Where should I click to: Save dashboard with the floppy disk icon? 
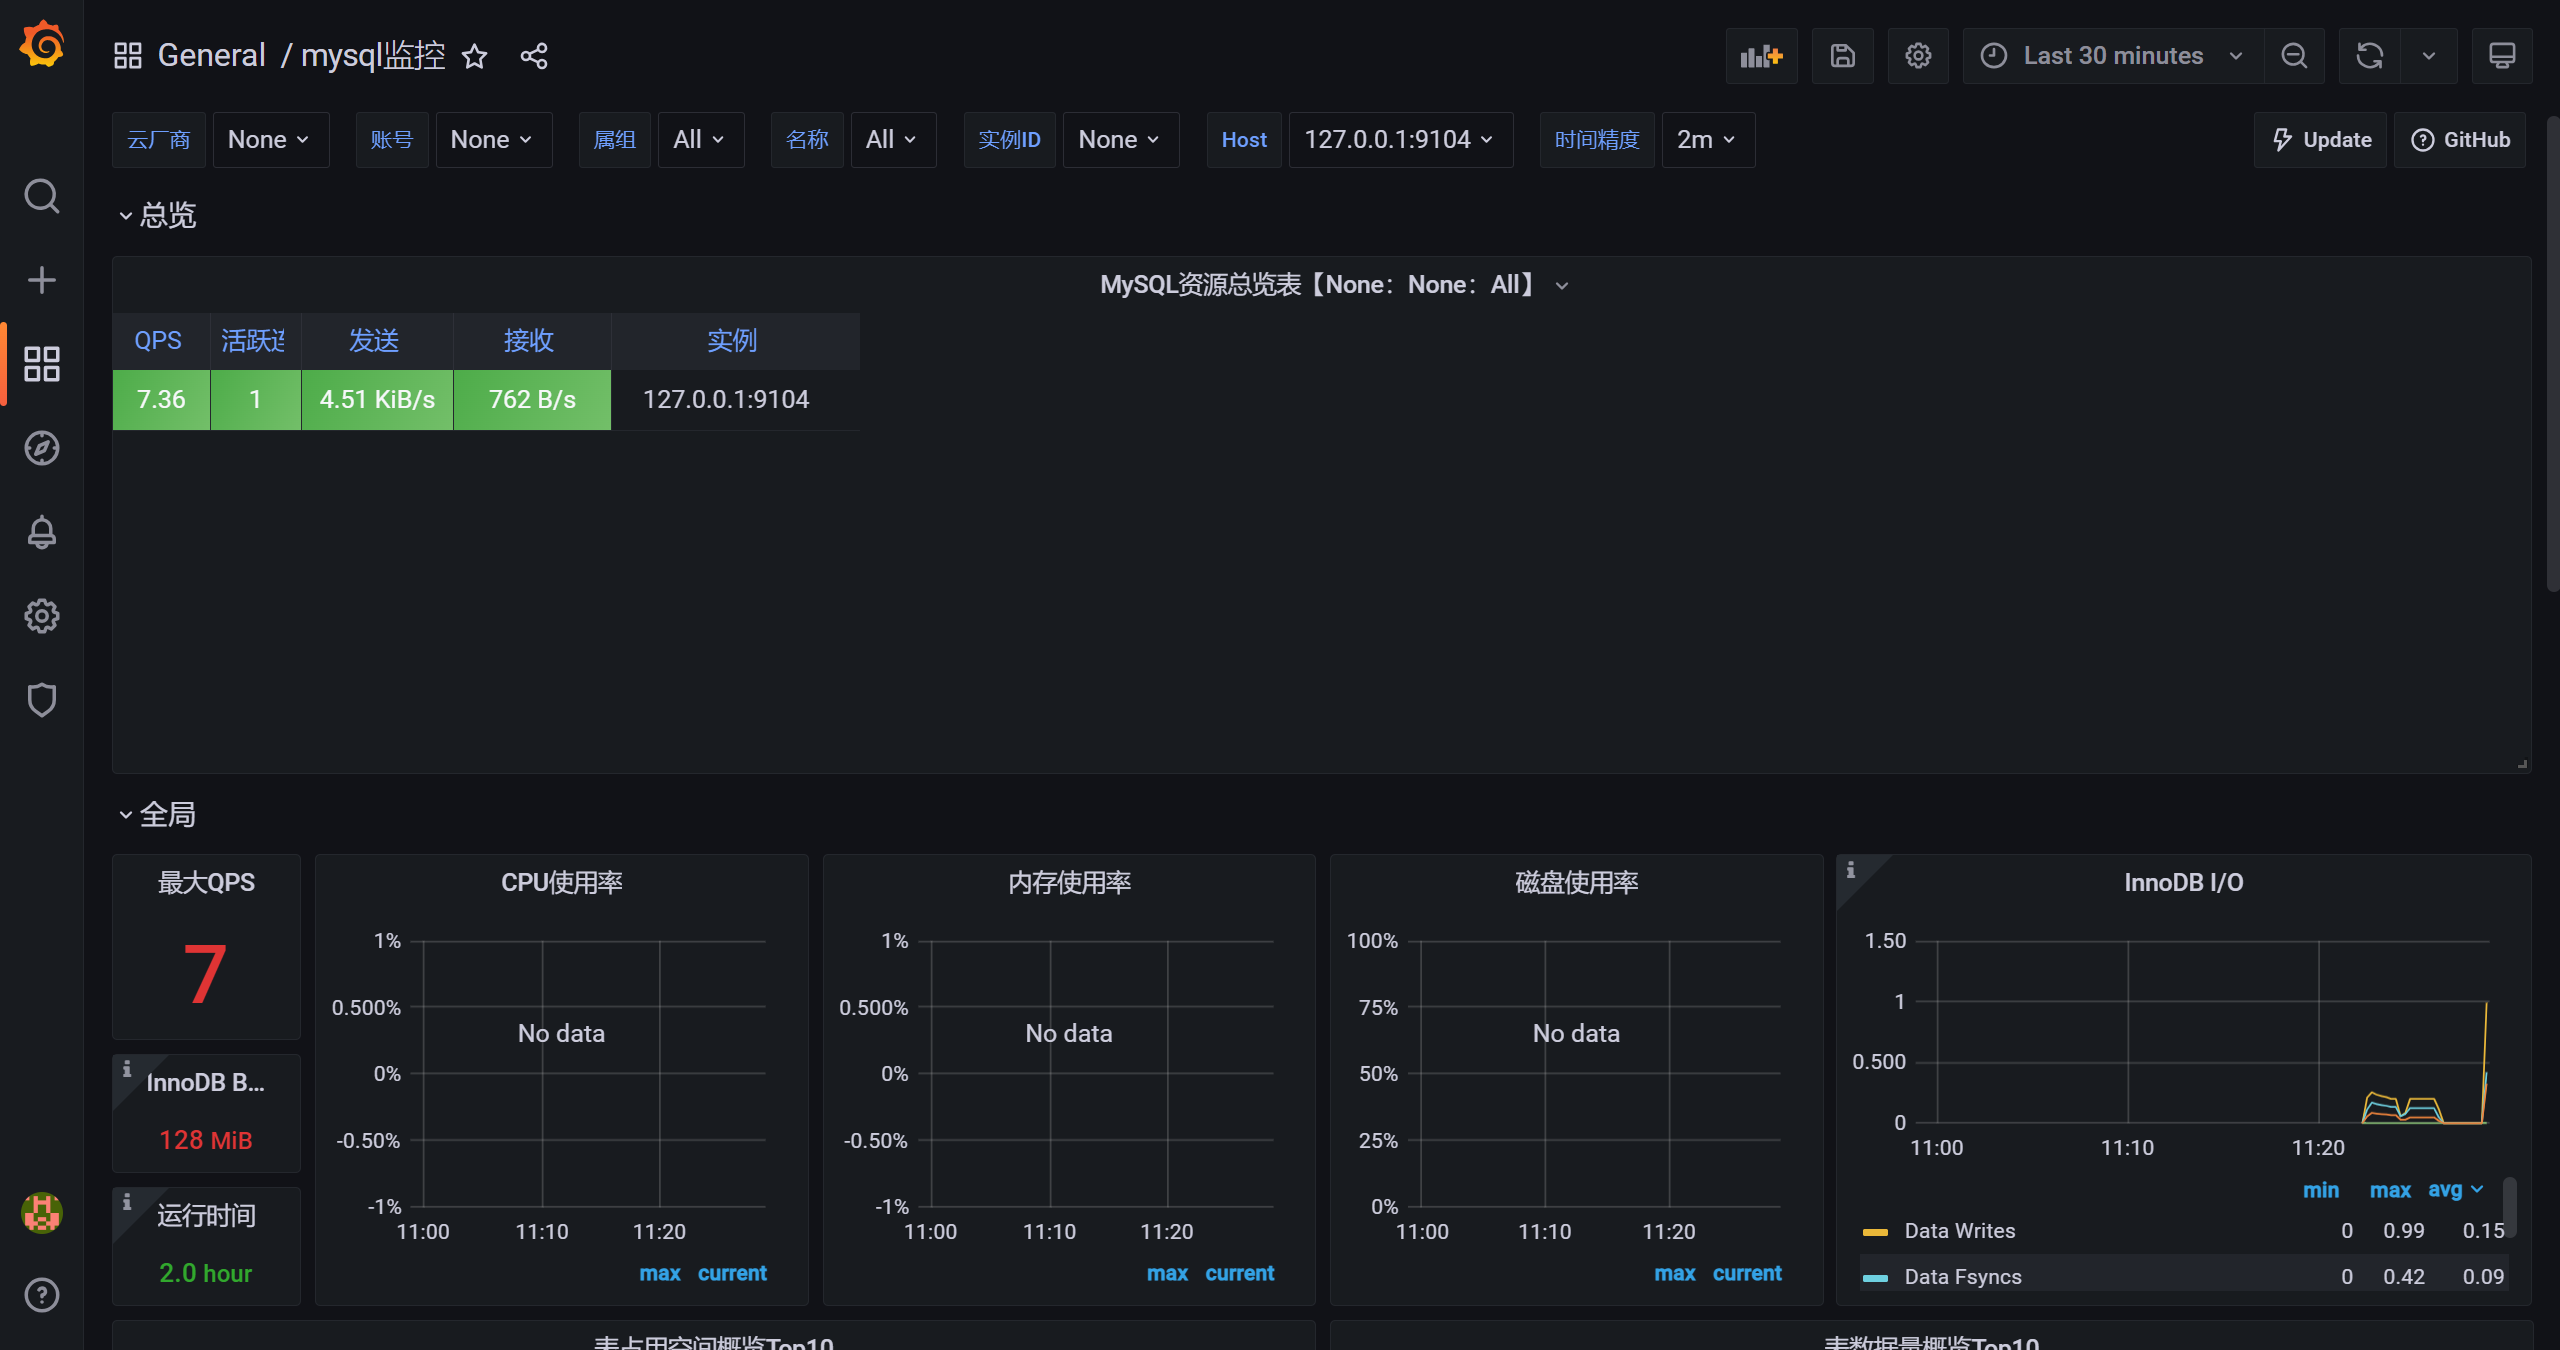(1843, 56)
